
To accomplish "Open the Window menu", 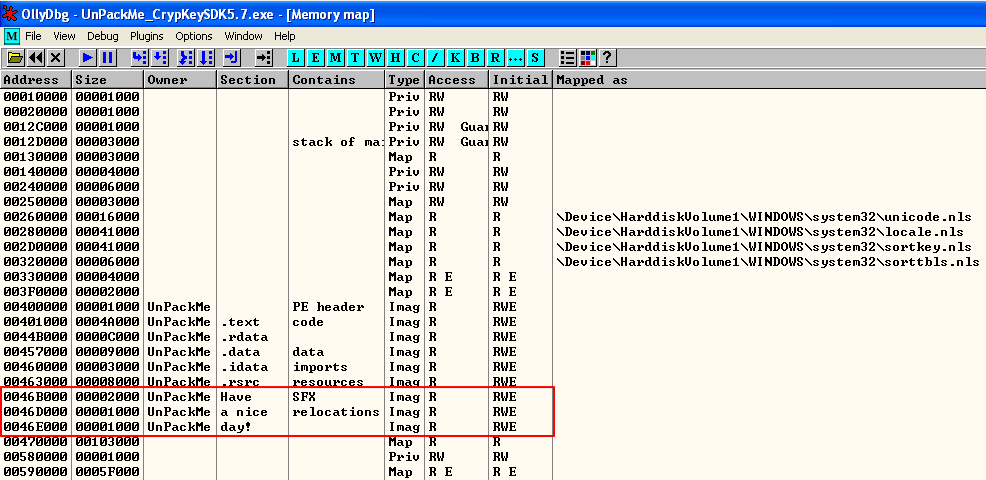I will (243, 36).
